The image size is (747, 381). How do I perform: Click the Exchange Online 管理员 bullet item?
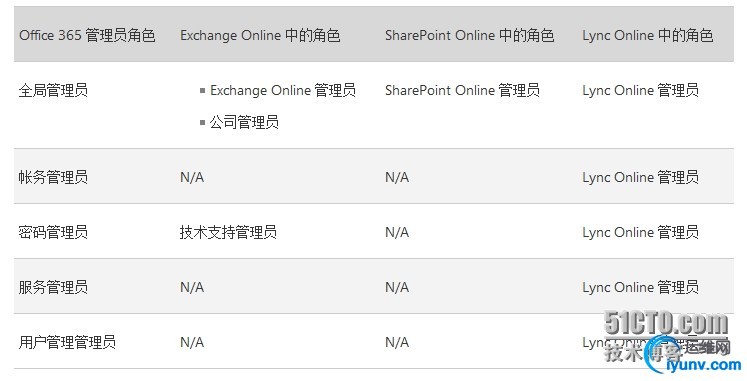pos(283,90)
